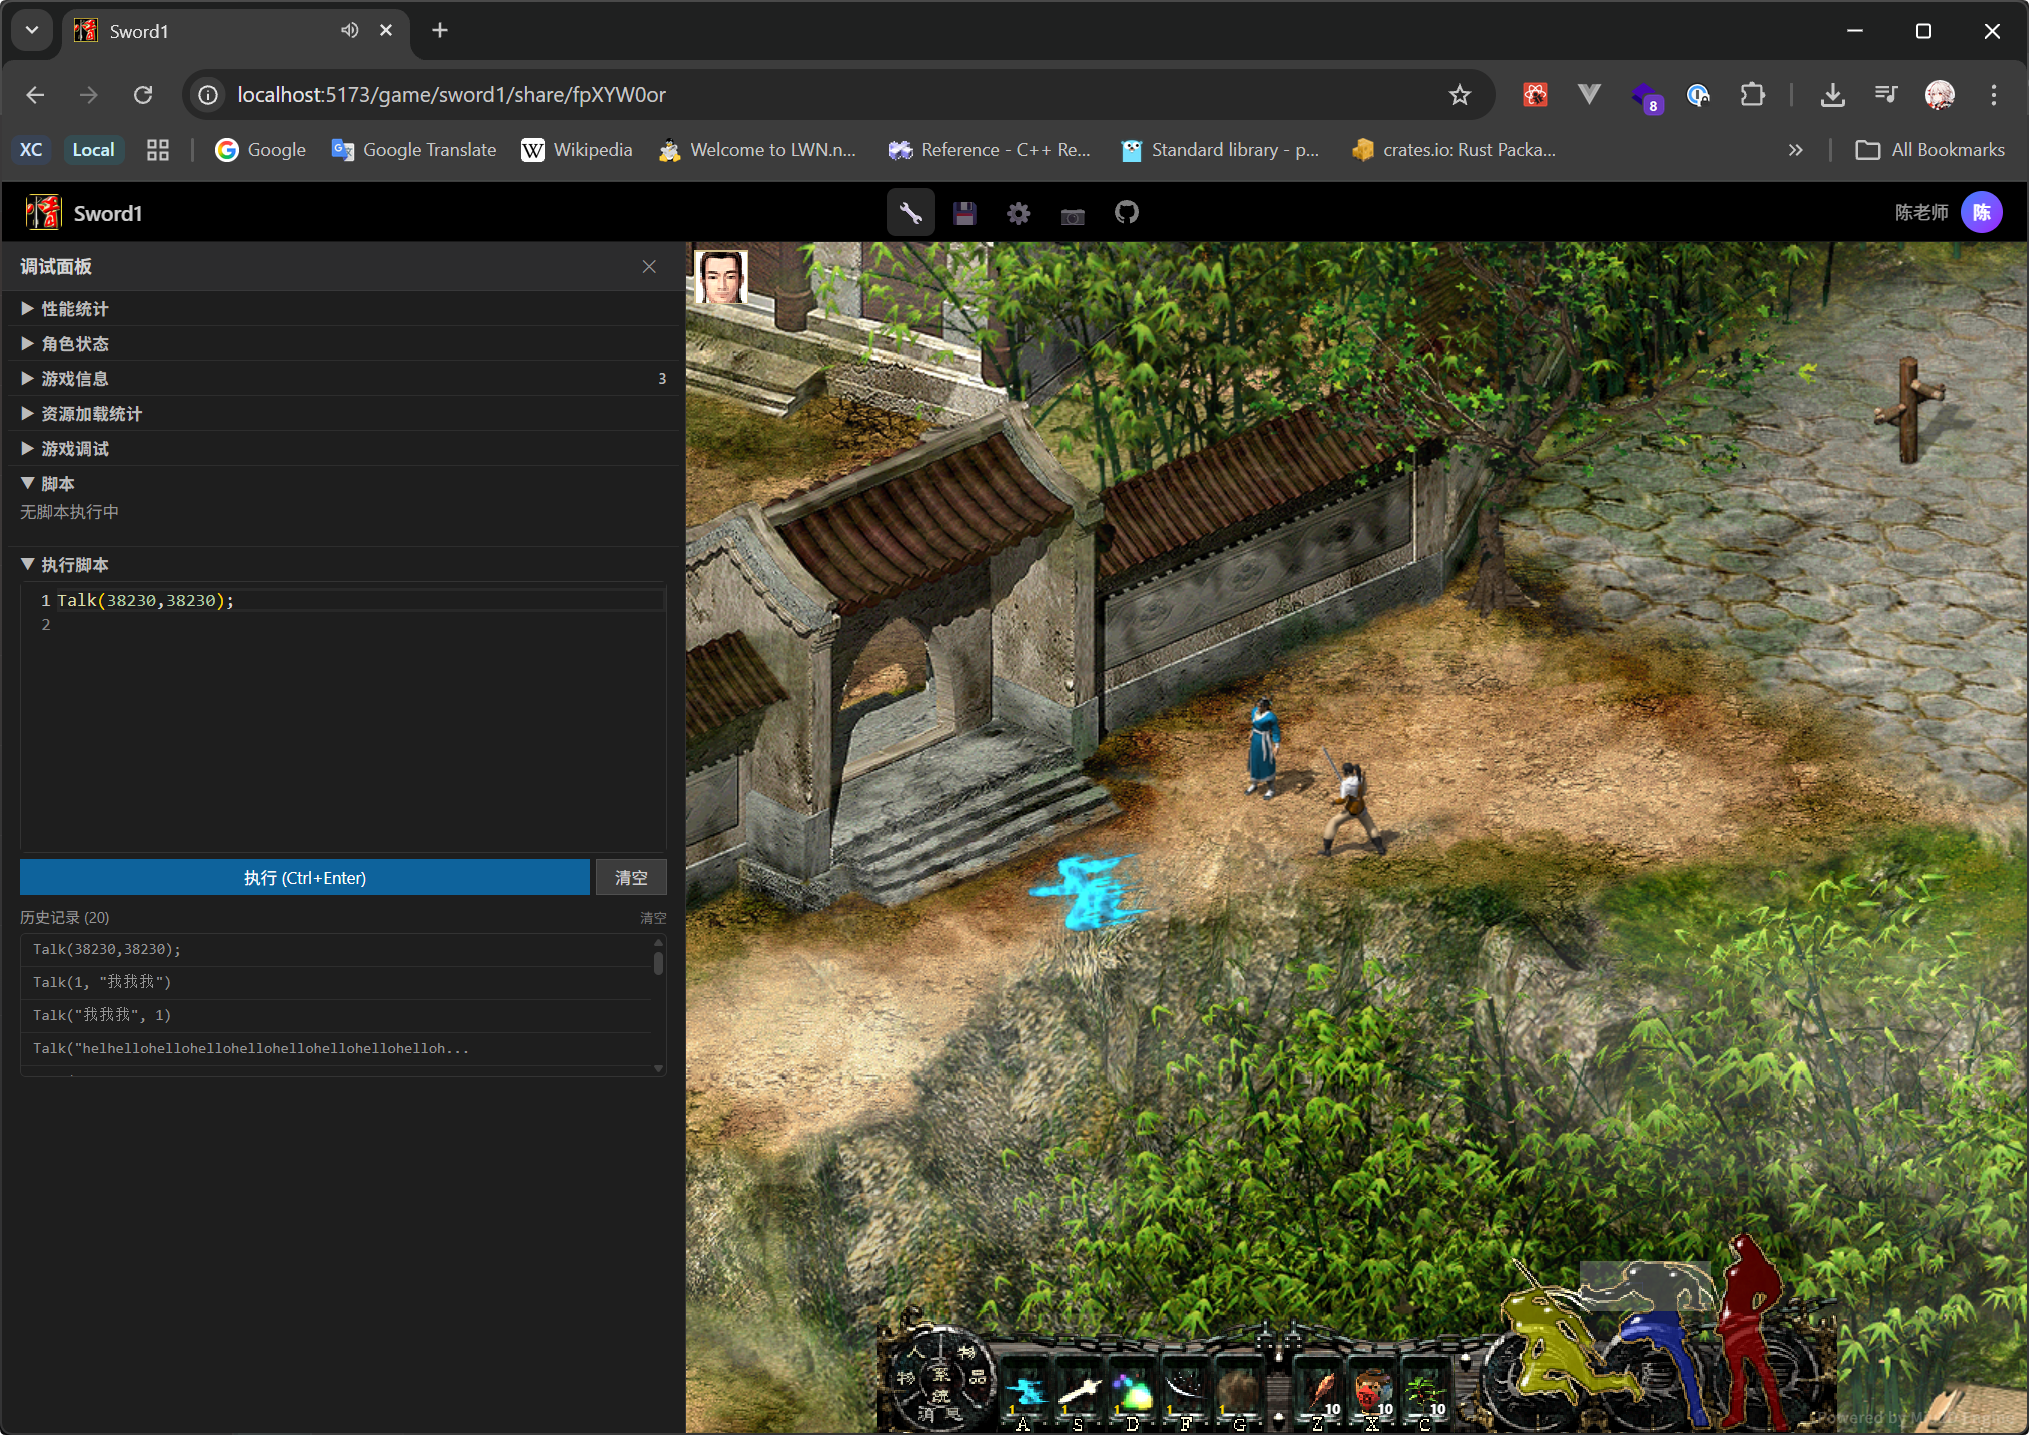This screenshot has width=2029, height=1435.
Task: Select skill slot D glowing orb skill
Action: tap(1133, 1391)
